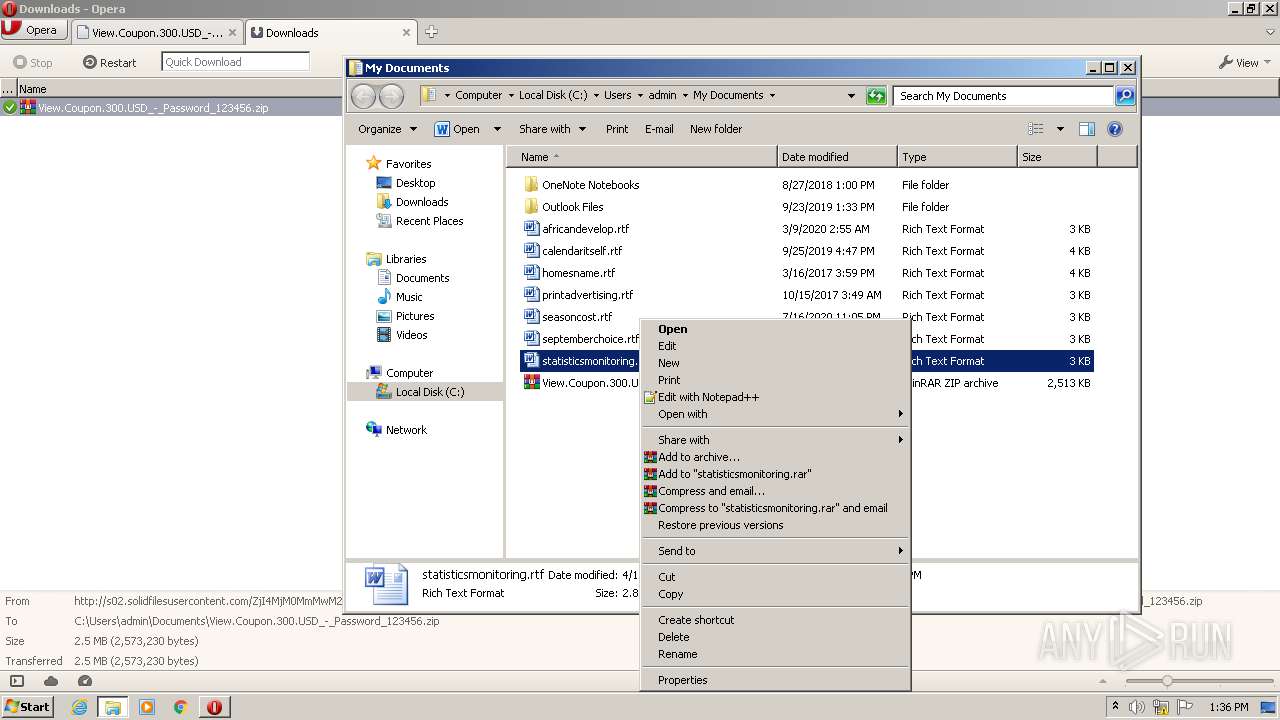
Task: Choose Edit with Notepad++ in context menu
Action: [775, 397]
